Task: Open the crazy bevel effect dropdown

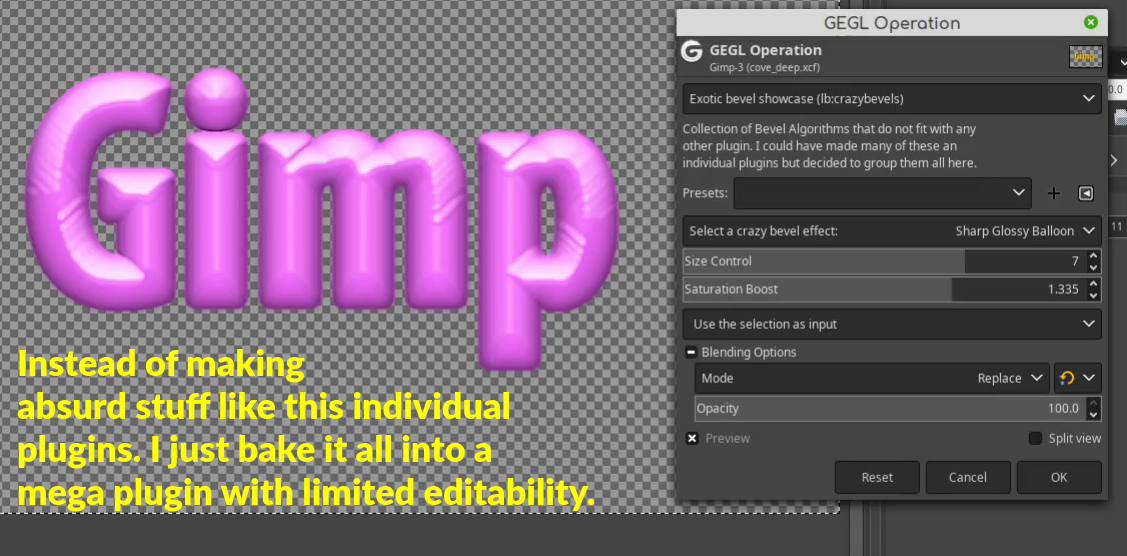Action: [891, 231]
